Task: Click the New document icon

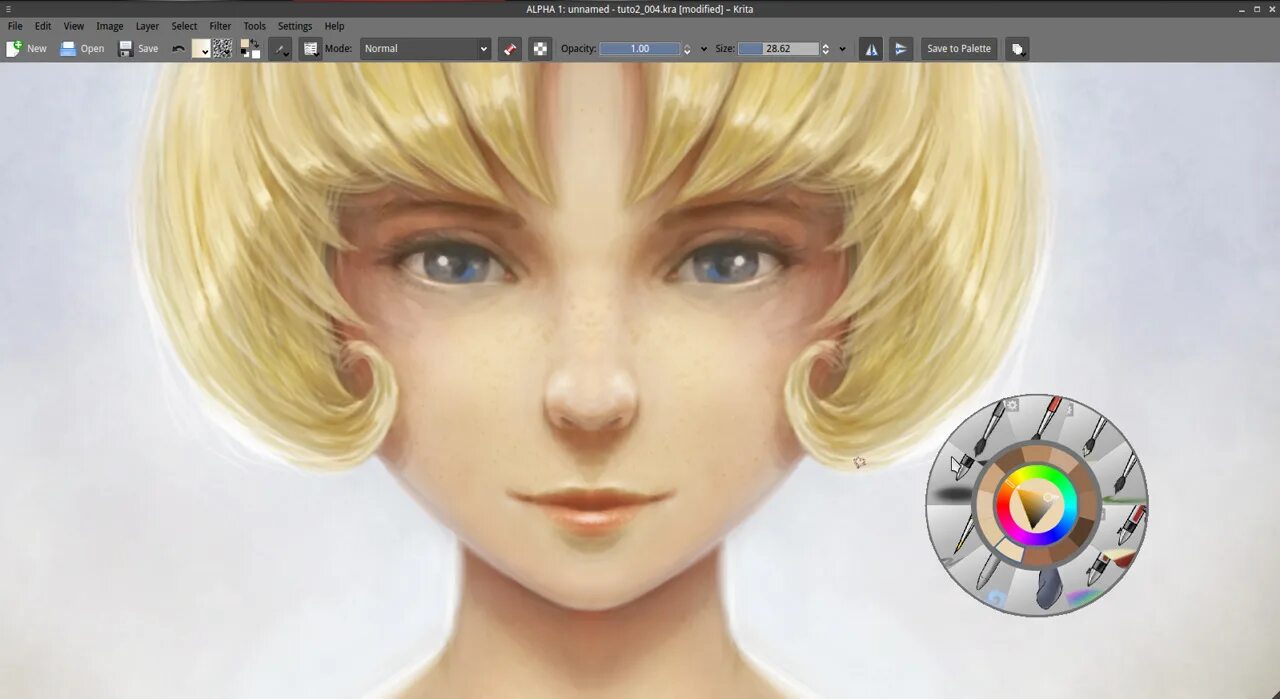Action: click(14, 48)
